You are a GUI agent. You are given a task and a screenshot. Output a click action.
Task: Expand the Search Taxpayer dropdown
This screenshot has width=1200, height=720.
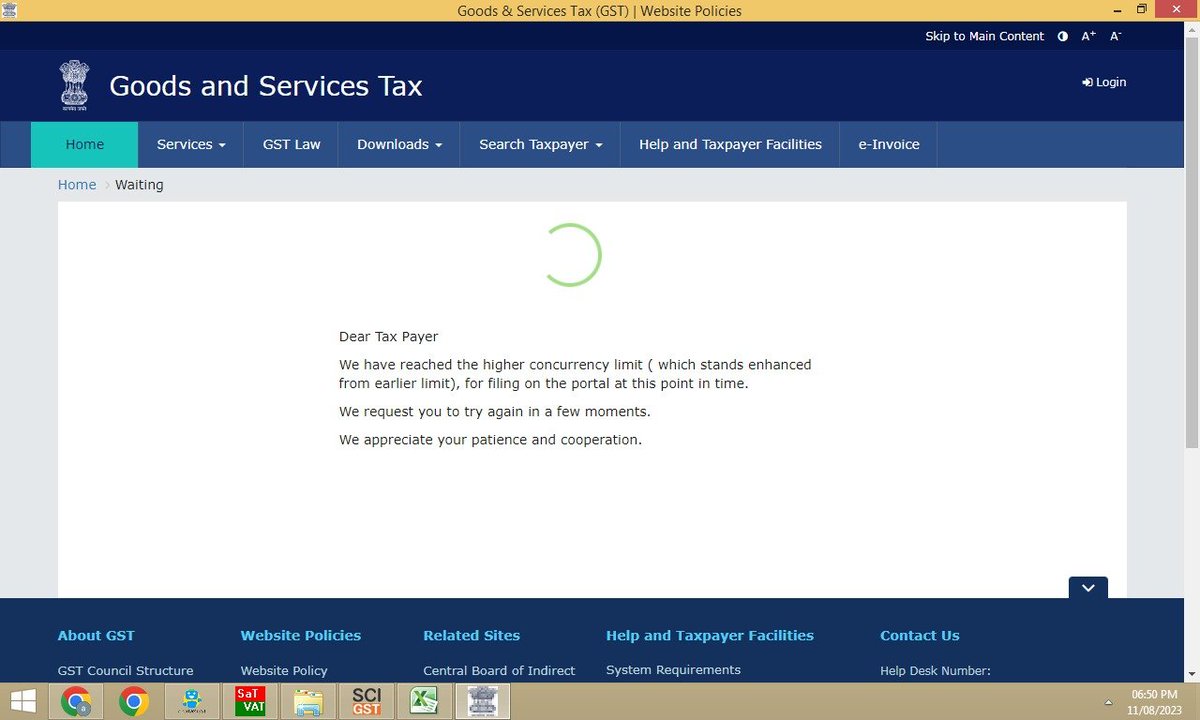pos(540,144)
